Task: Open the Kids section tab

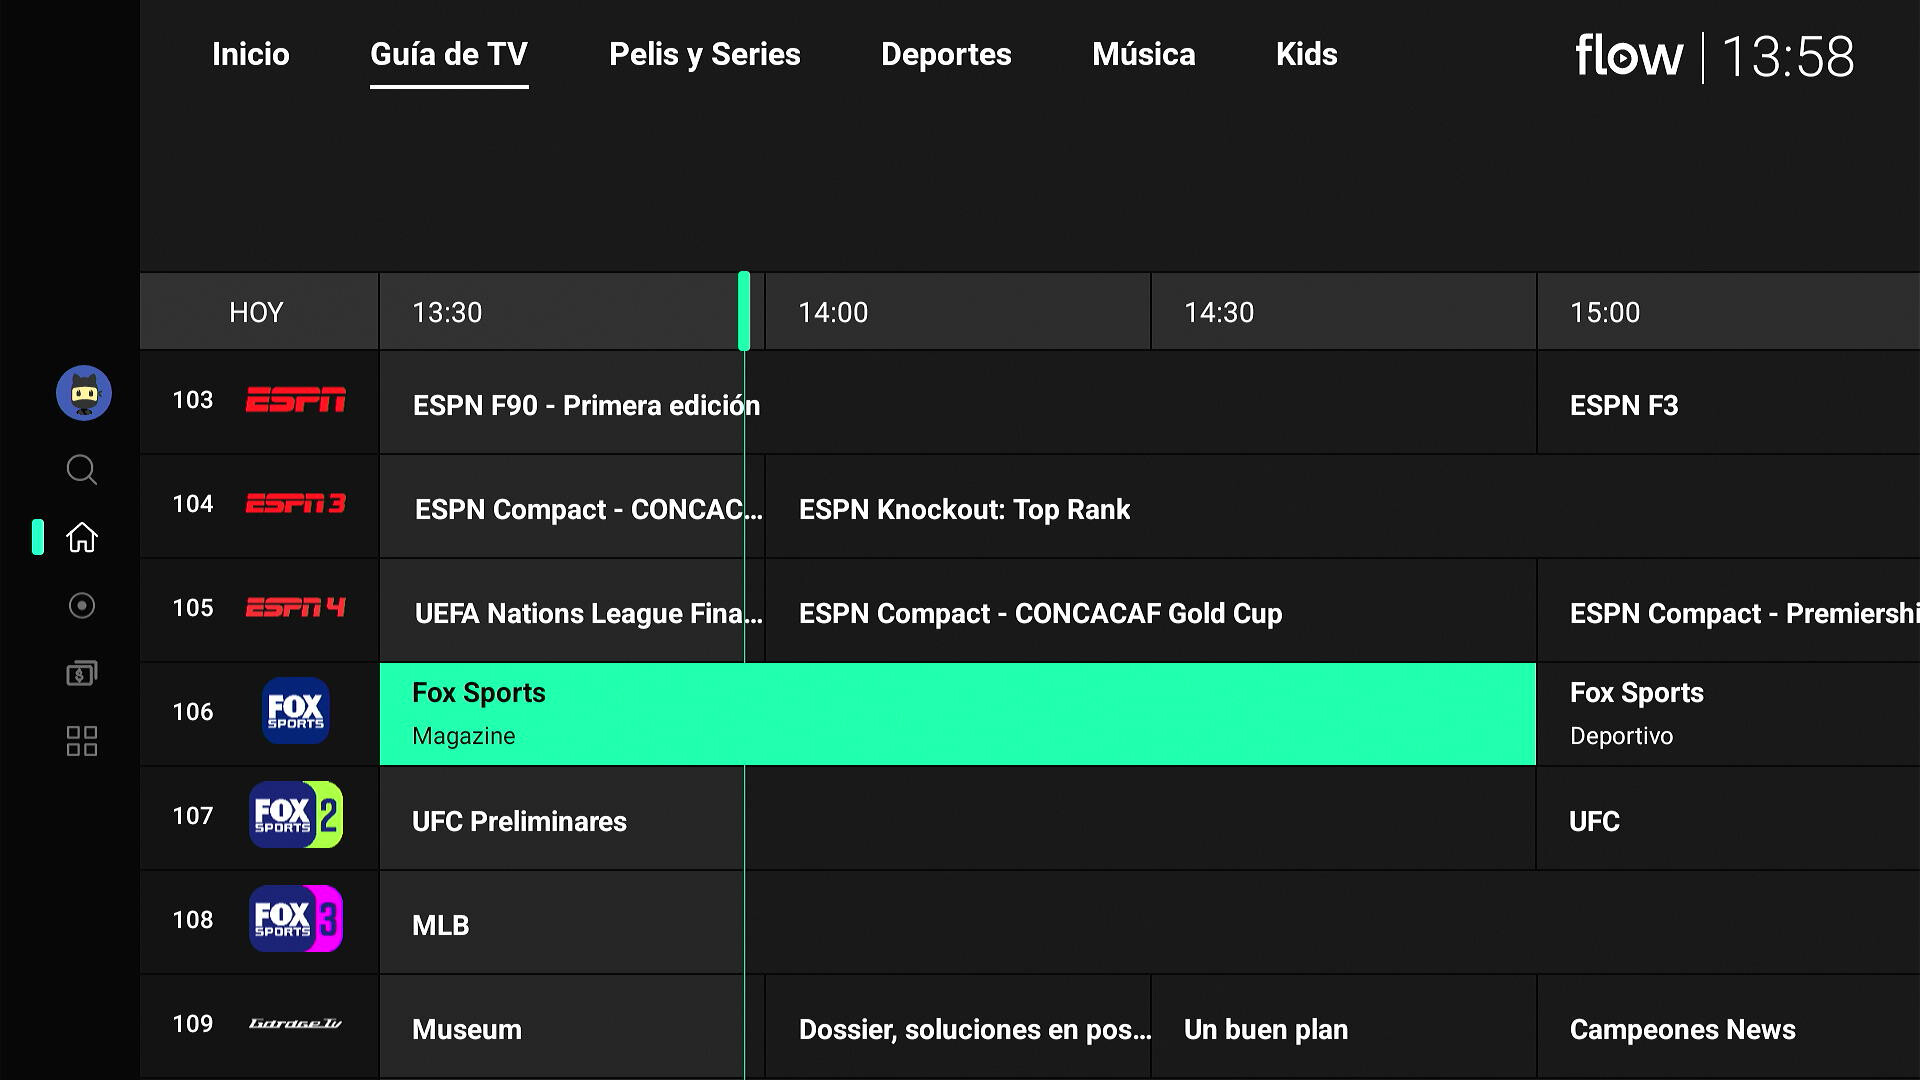Action: [1306, 54]
